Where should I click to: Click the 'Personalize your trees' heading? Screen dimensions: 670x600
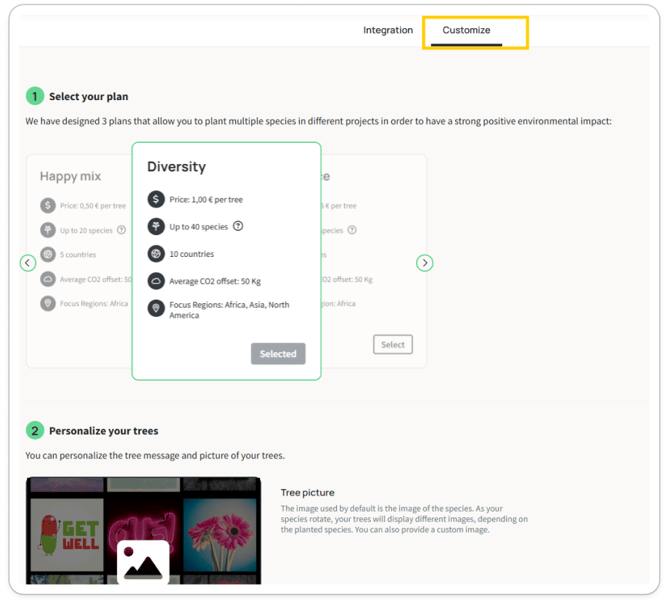(x=103, y=431)
